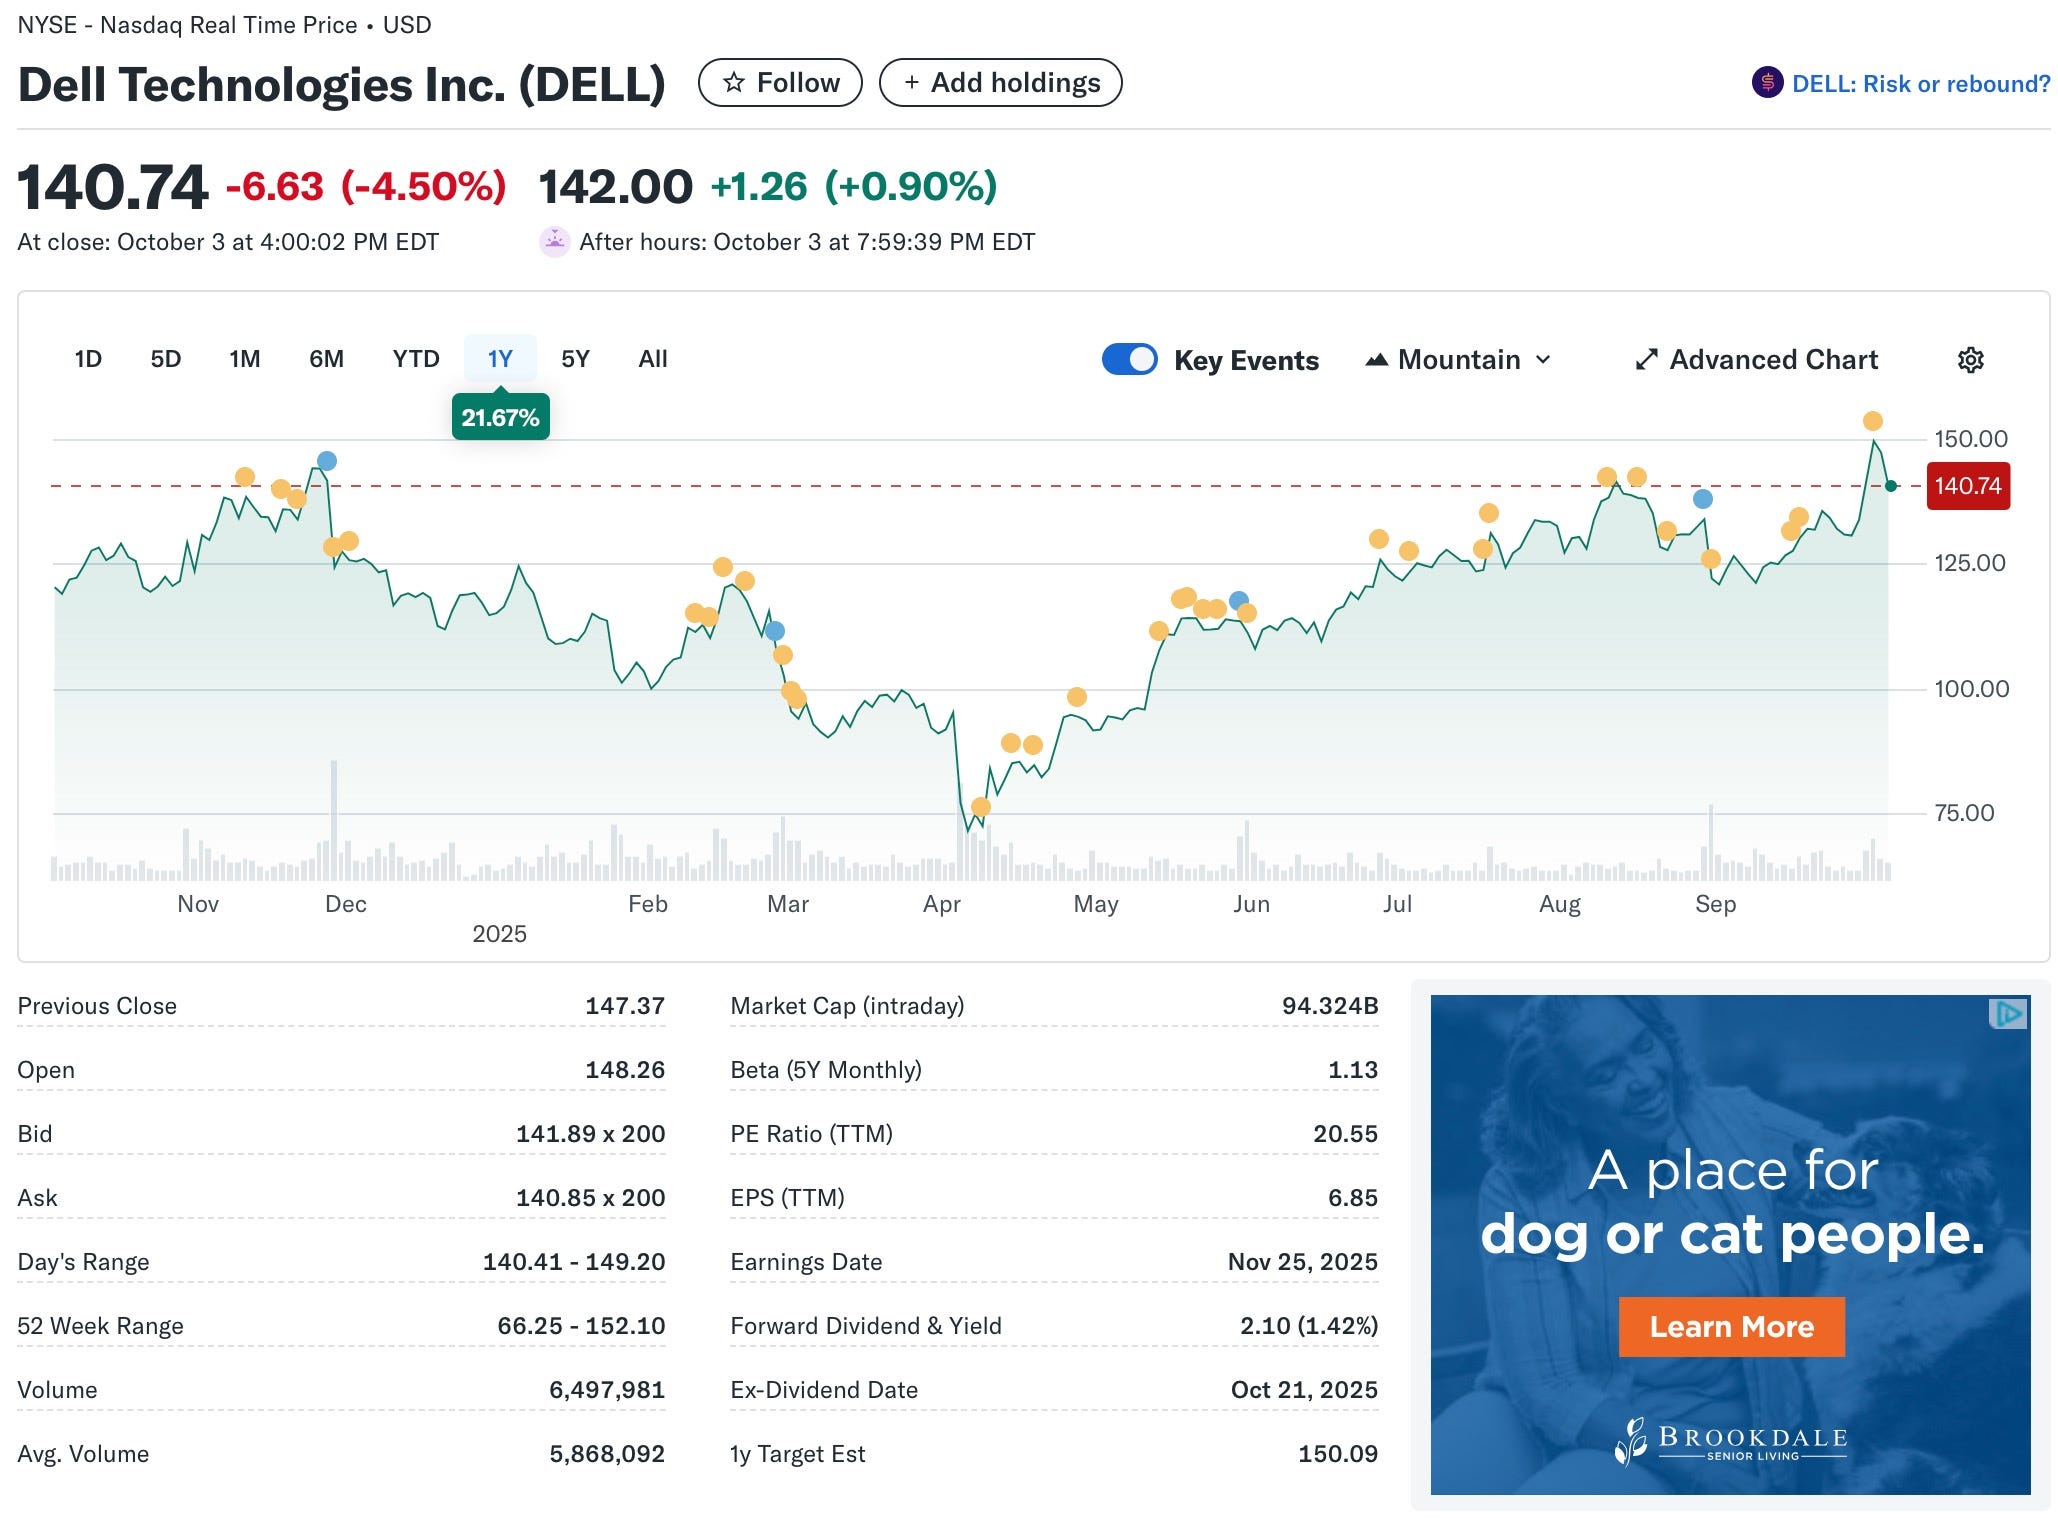Image resolution: width=2058 pixels, height=1518 pixels.
Task: Click the plus icon in Add holdings
Action: [911, 83]
